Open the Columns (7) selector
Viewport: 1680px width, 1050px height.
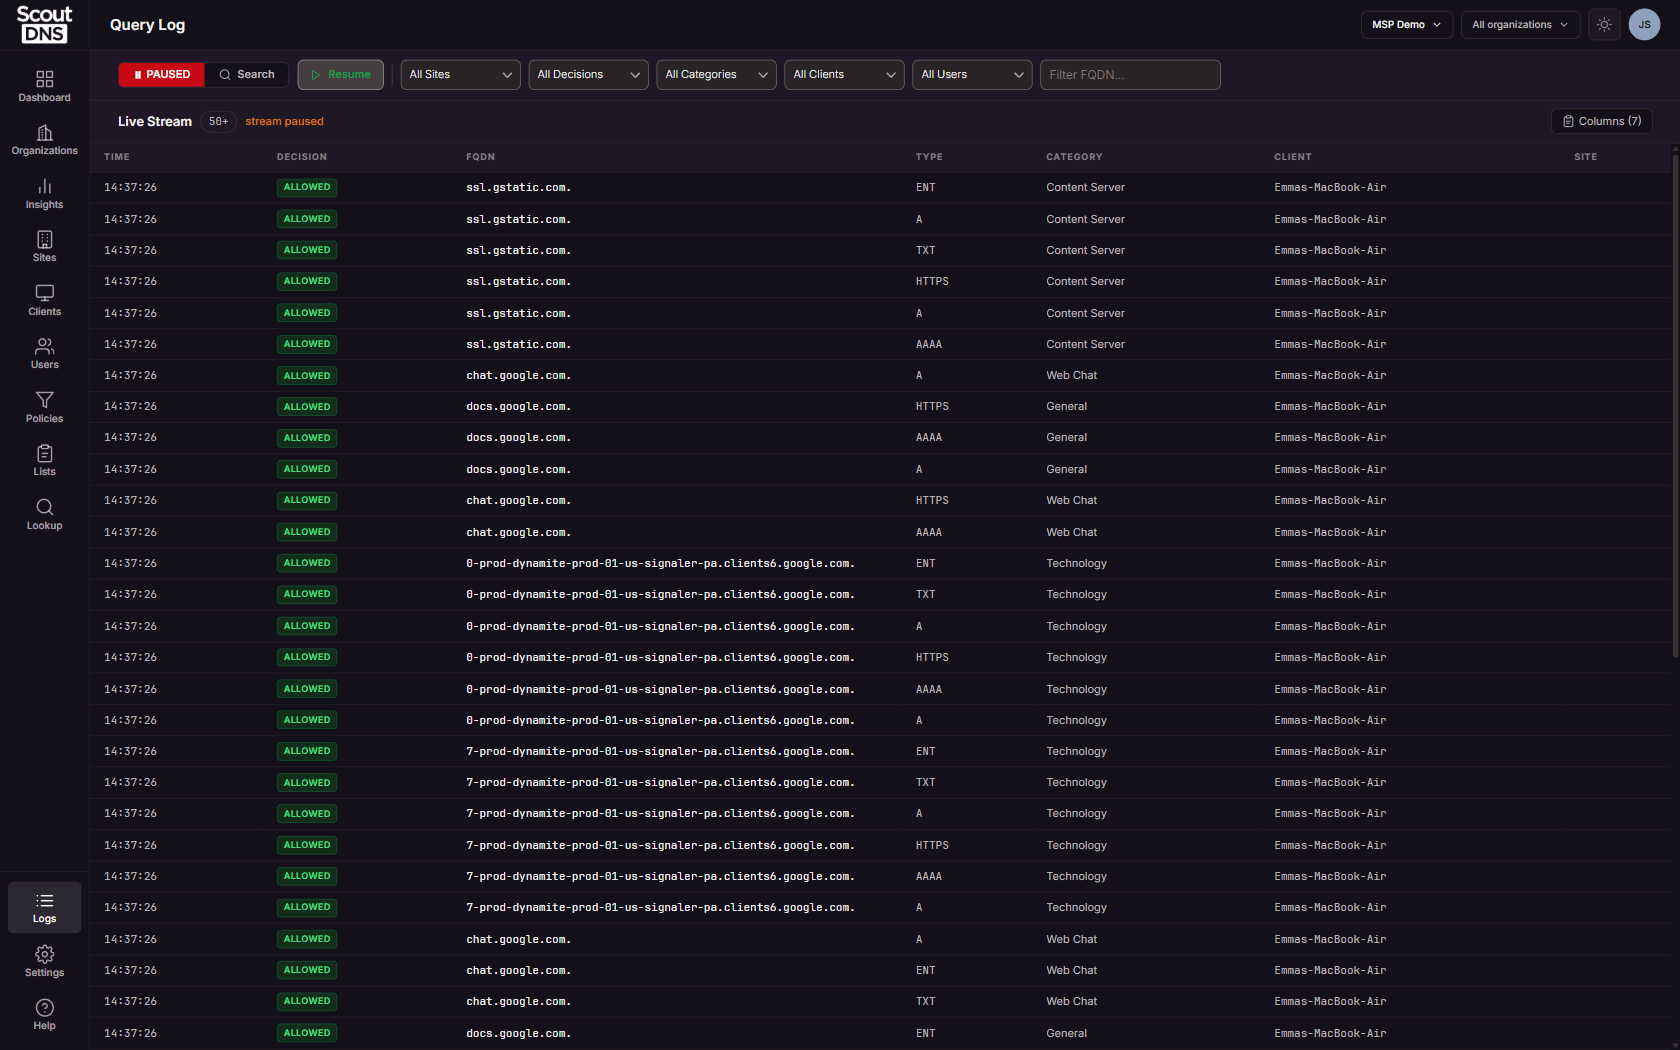(x=1602, y=121)
